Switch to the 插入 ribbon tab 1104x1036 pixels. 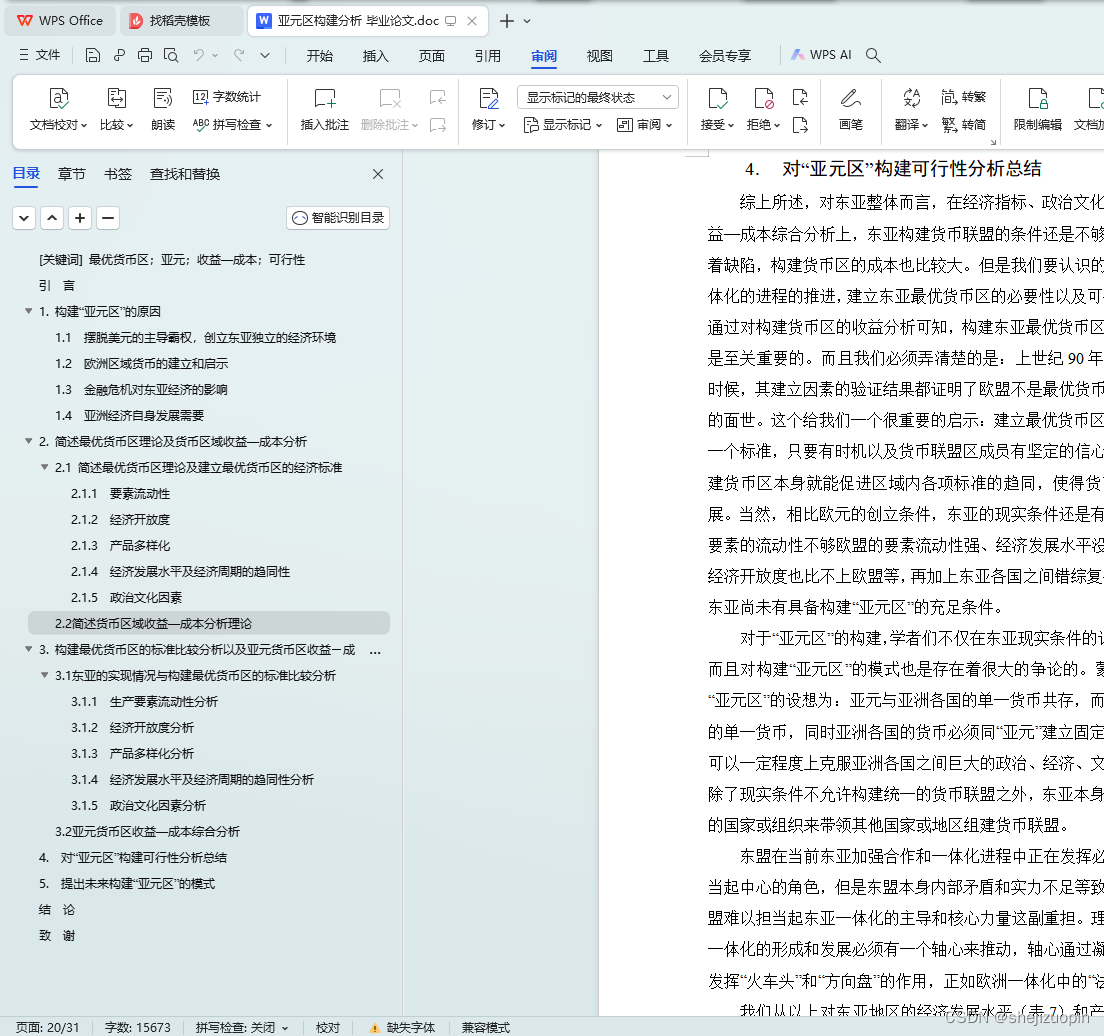(375, 56)
